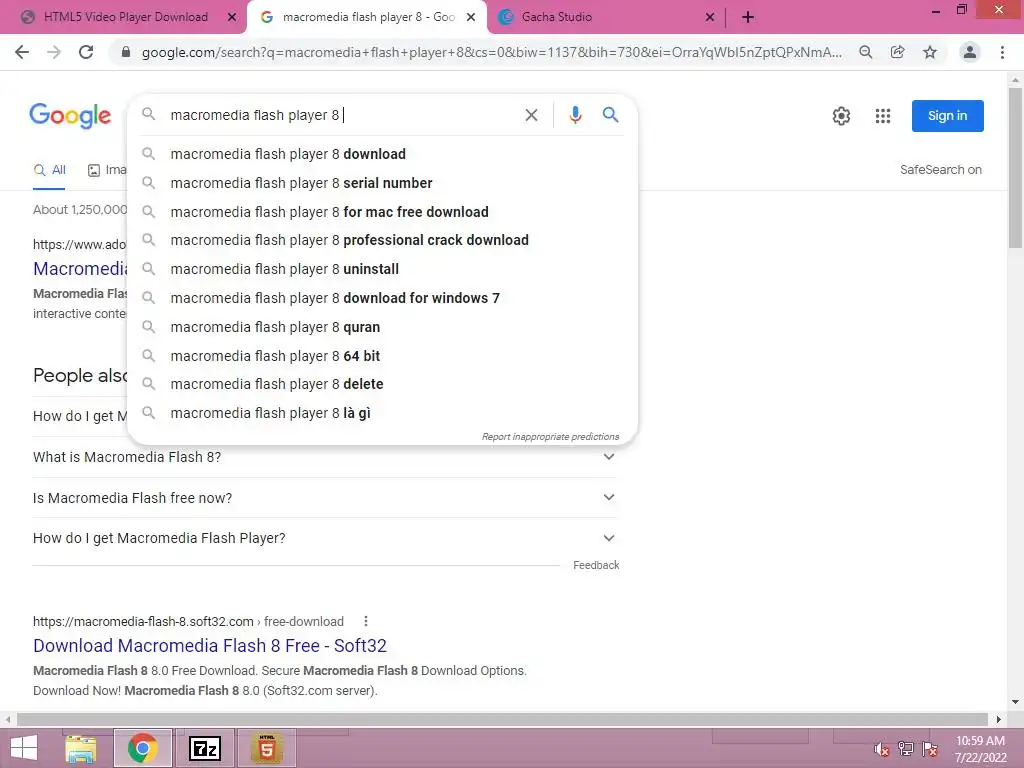Viewport: 1024px width, 768px height.
Task: Click the Google logo
Action: [x=71, y=116]
